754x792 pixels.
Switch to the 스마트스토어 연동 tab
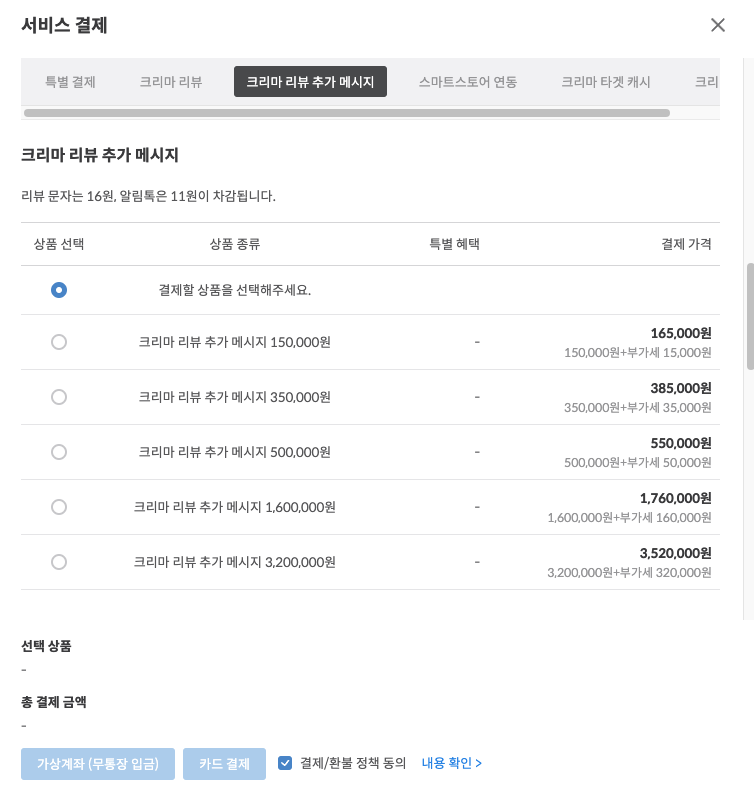click(x=468, y=82)
